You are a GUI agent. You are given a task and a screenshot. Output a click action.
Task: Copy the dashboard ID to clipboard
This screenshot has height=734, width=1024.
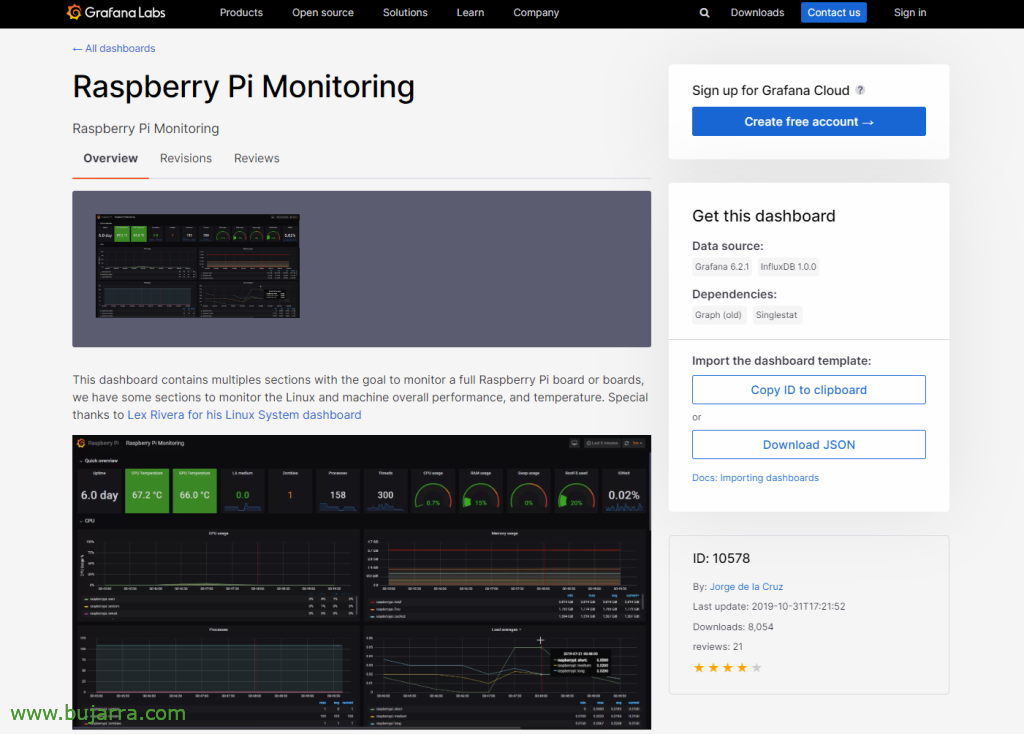pos(808,390)
